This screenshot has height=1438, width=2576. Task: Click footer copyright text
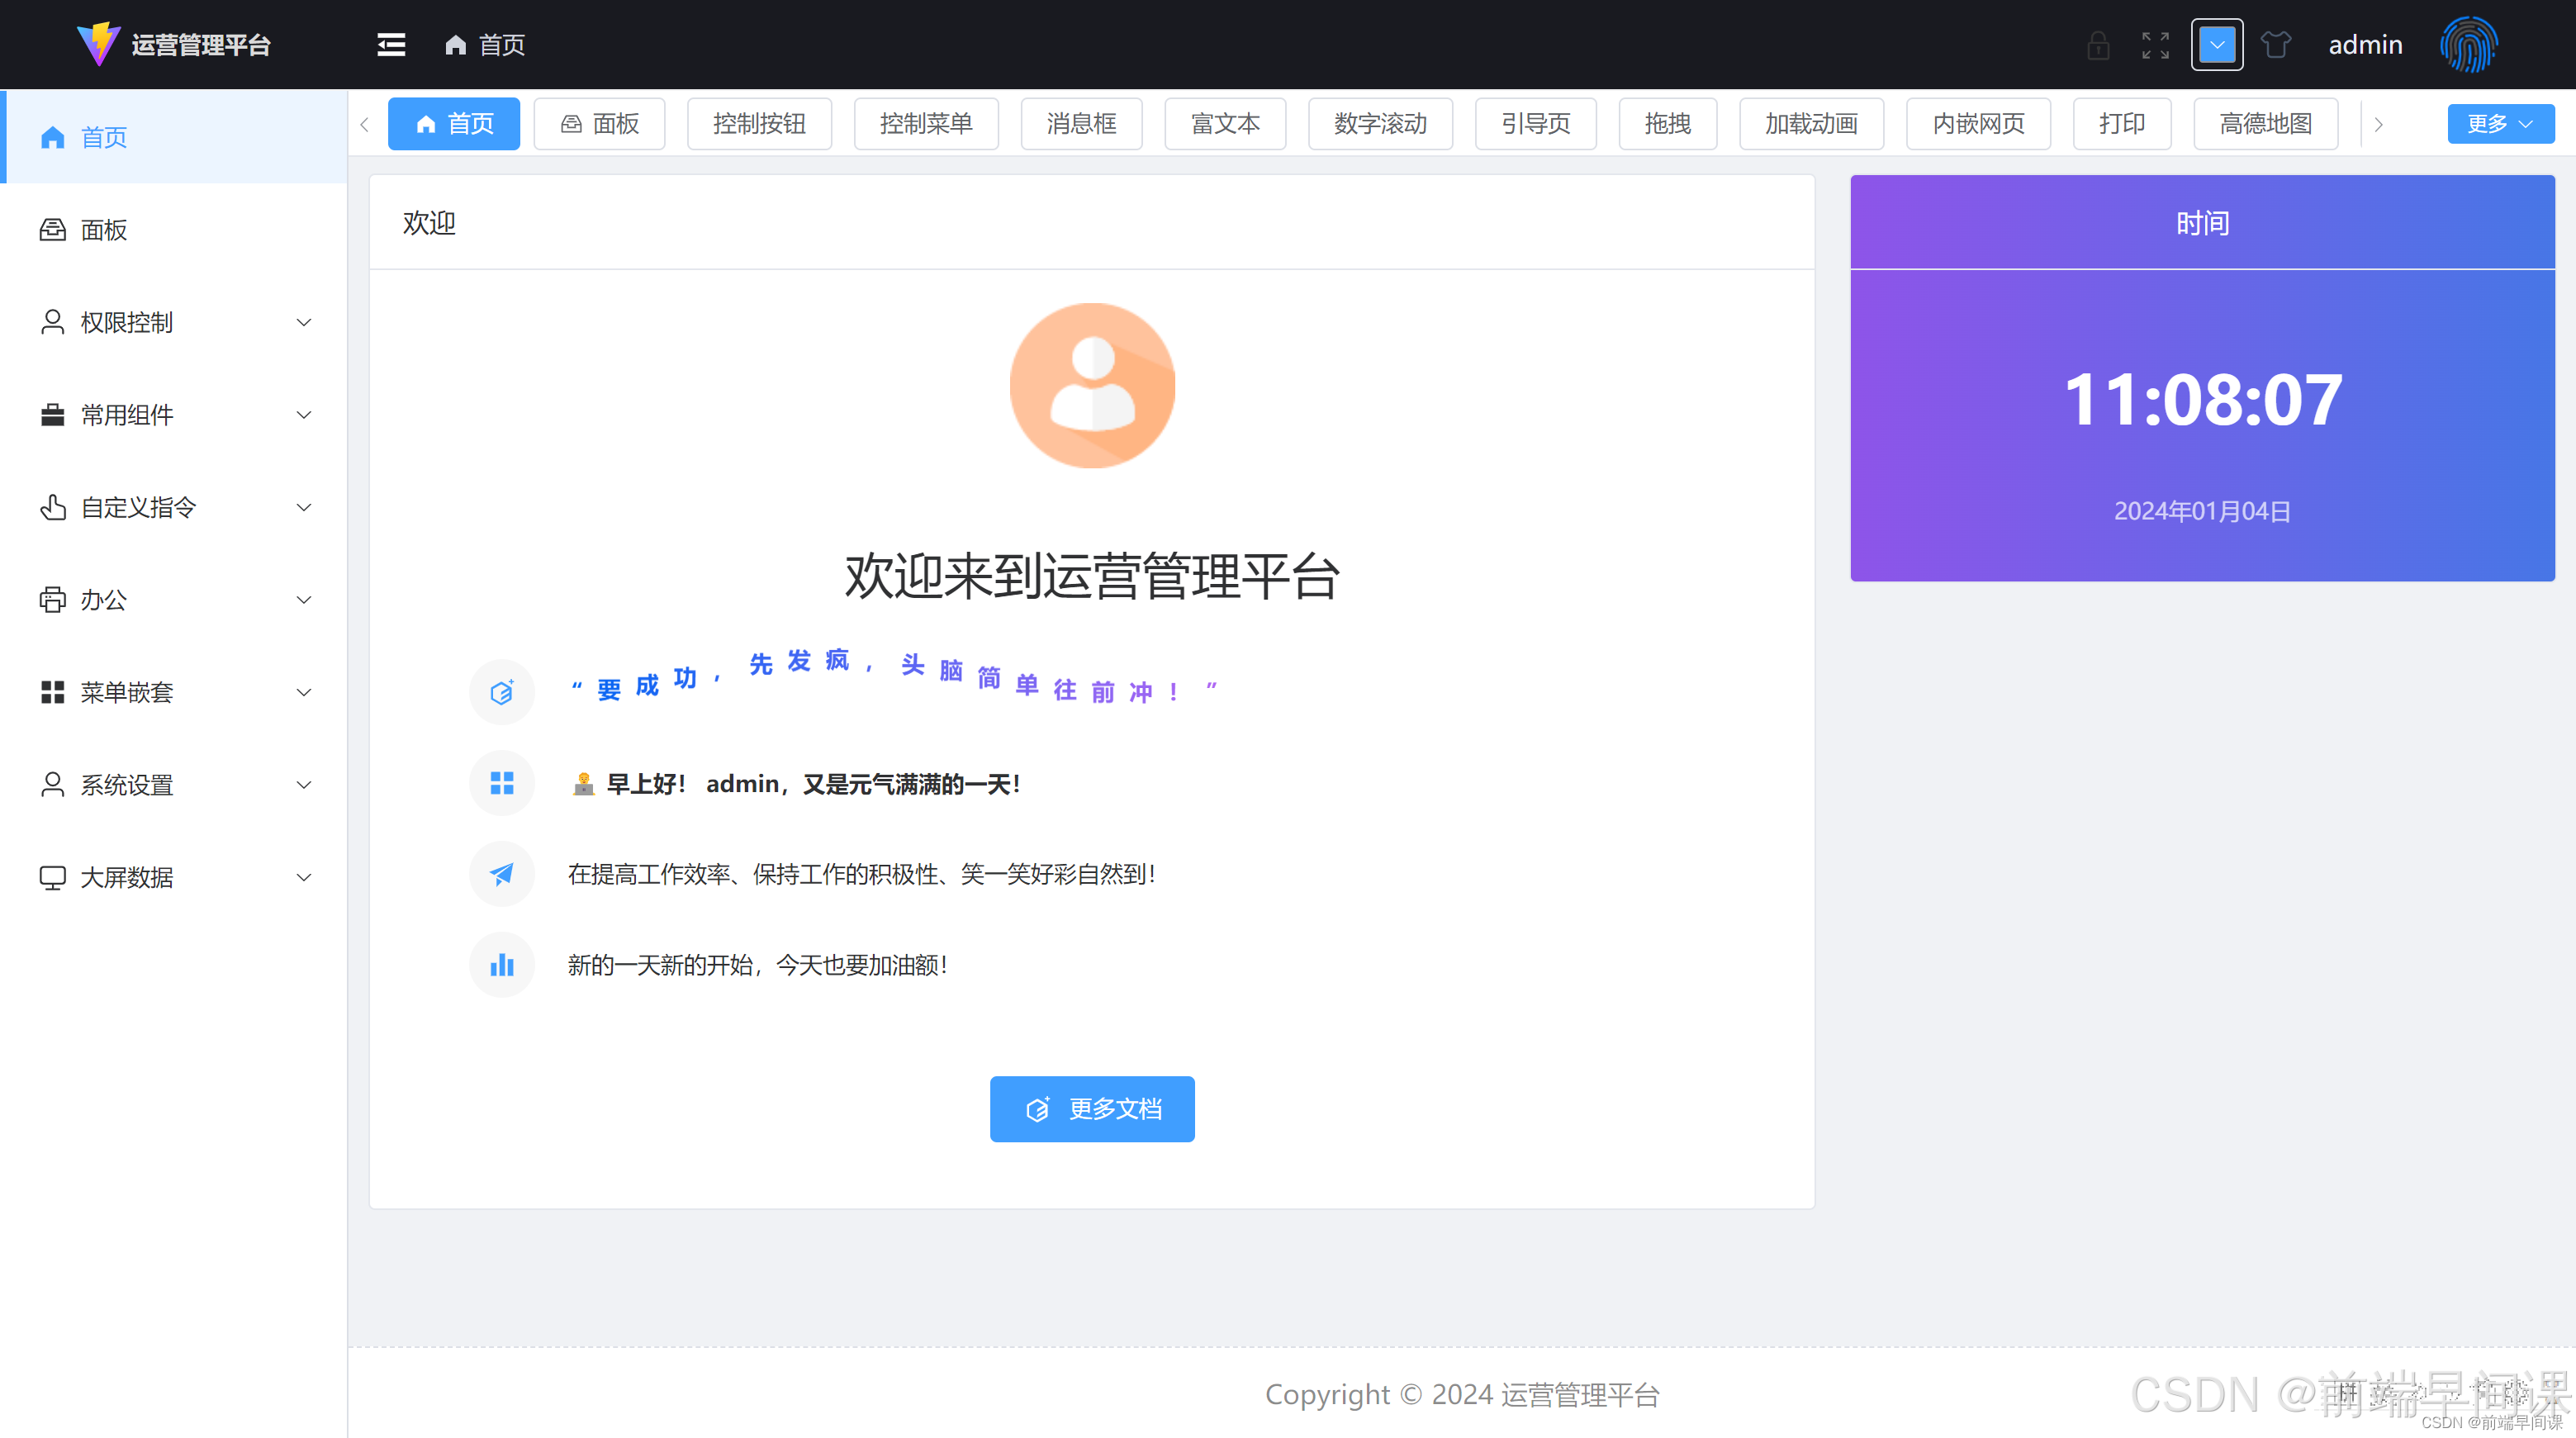click(1462, 1394)
